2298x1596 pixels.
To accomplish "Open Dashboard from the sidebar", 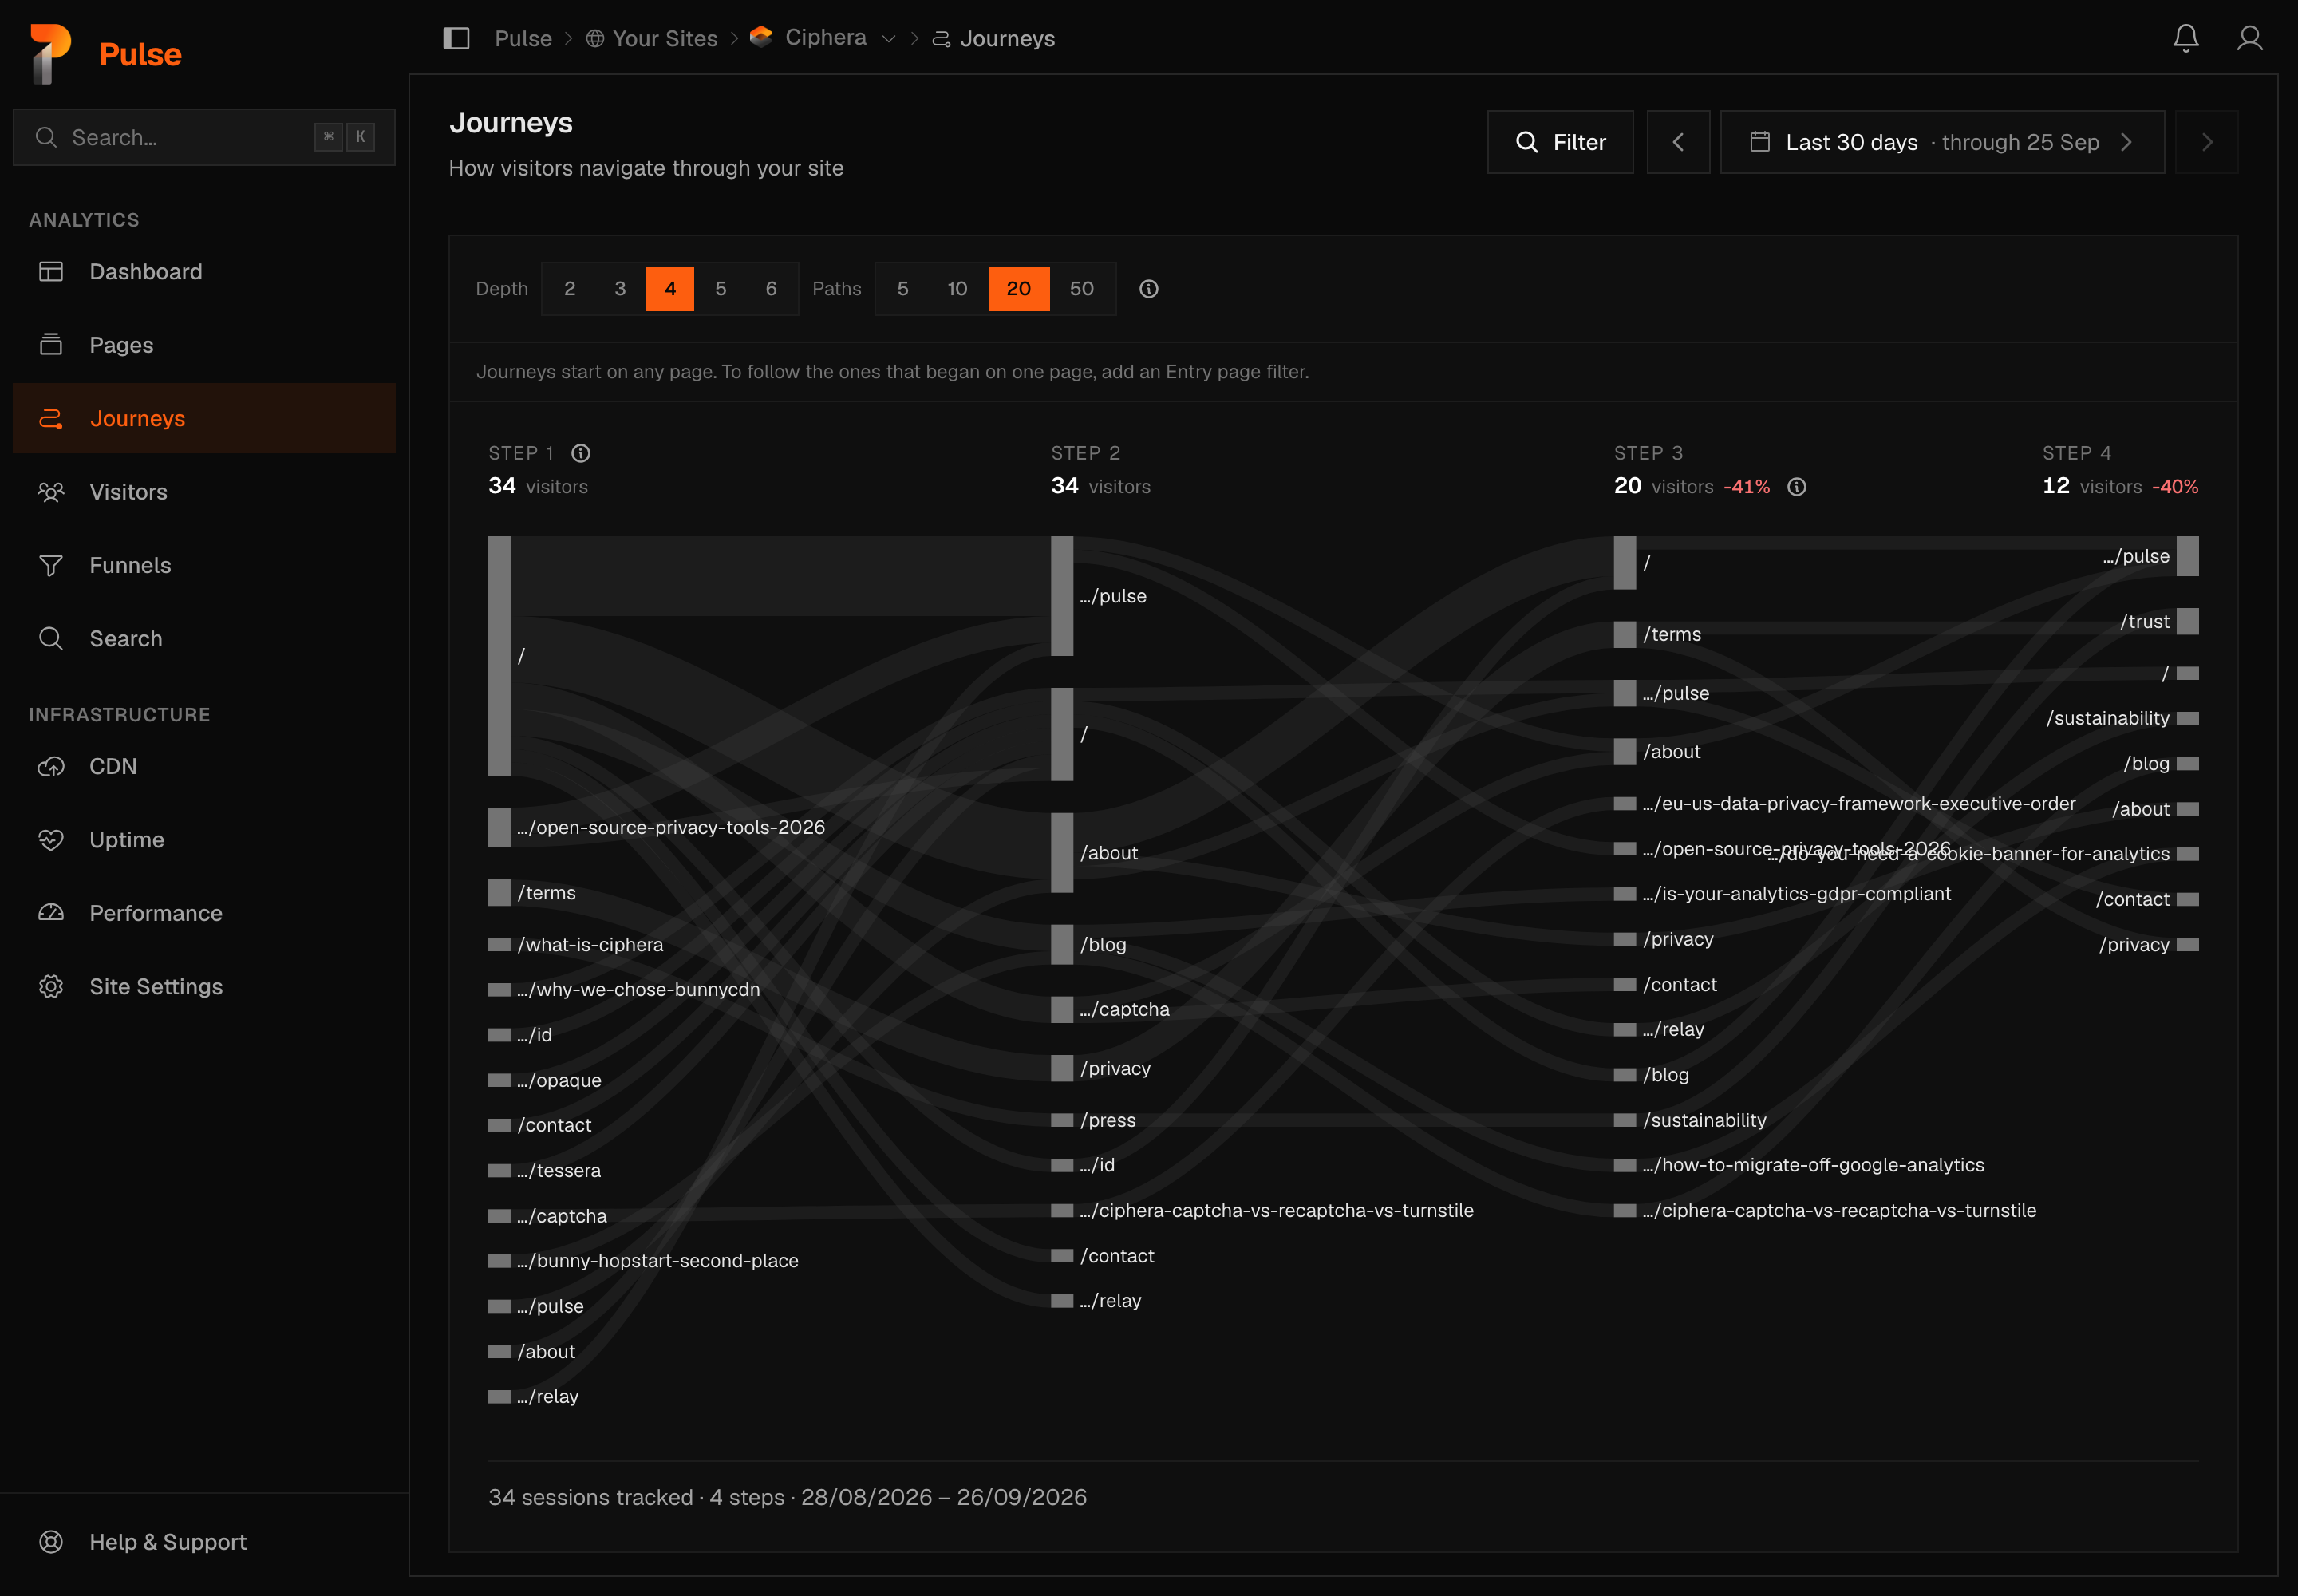I will [204, 272].
